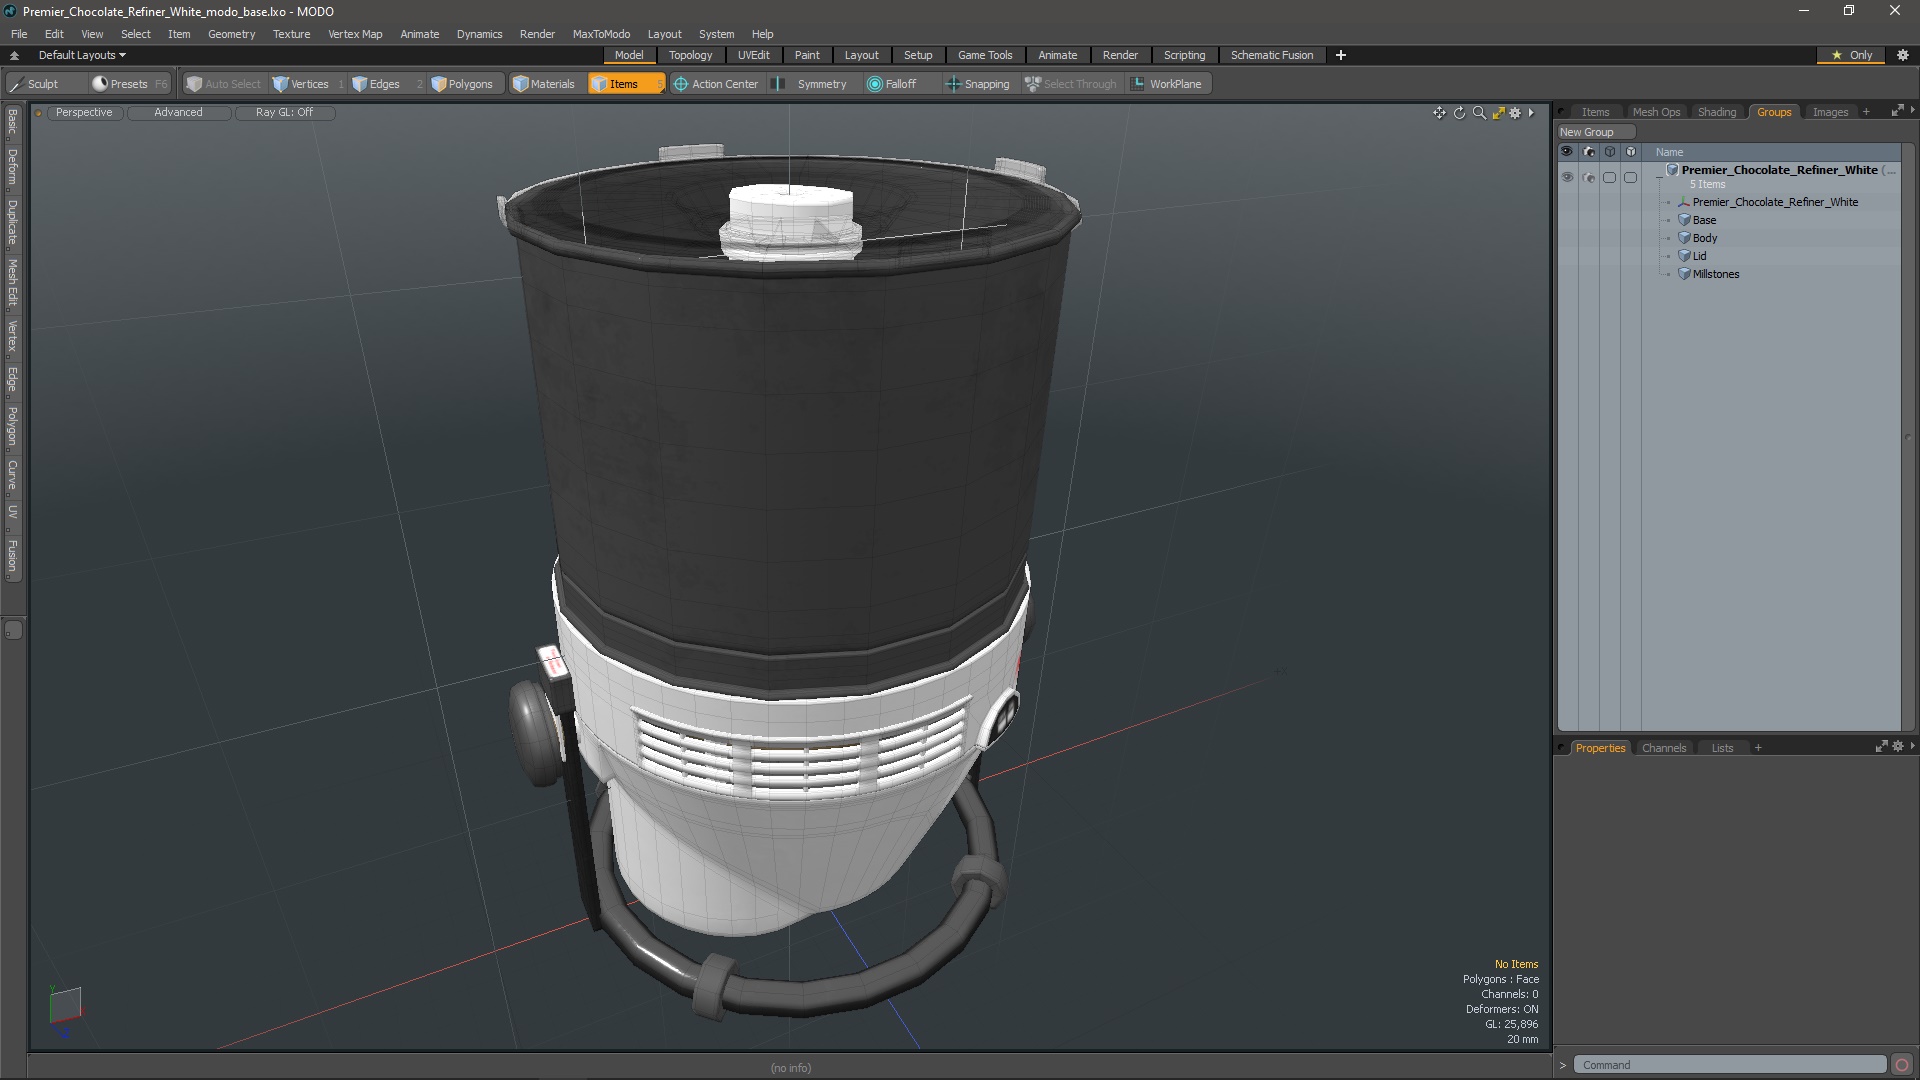The image size is (1920, 1080).
Task: Activate the Snapping tool
Action: click(977, 84)
